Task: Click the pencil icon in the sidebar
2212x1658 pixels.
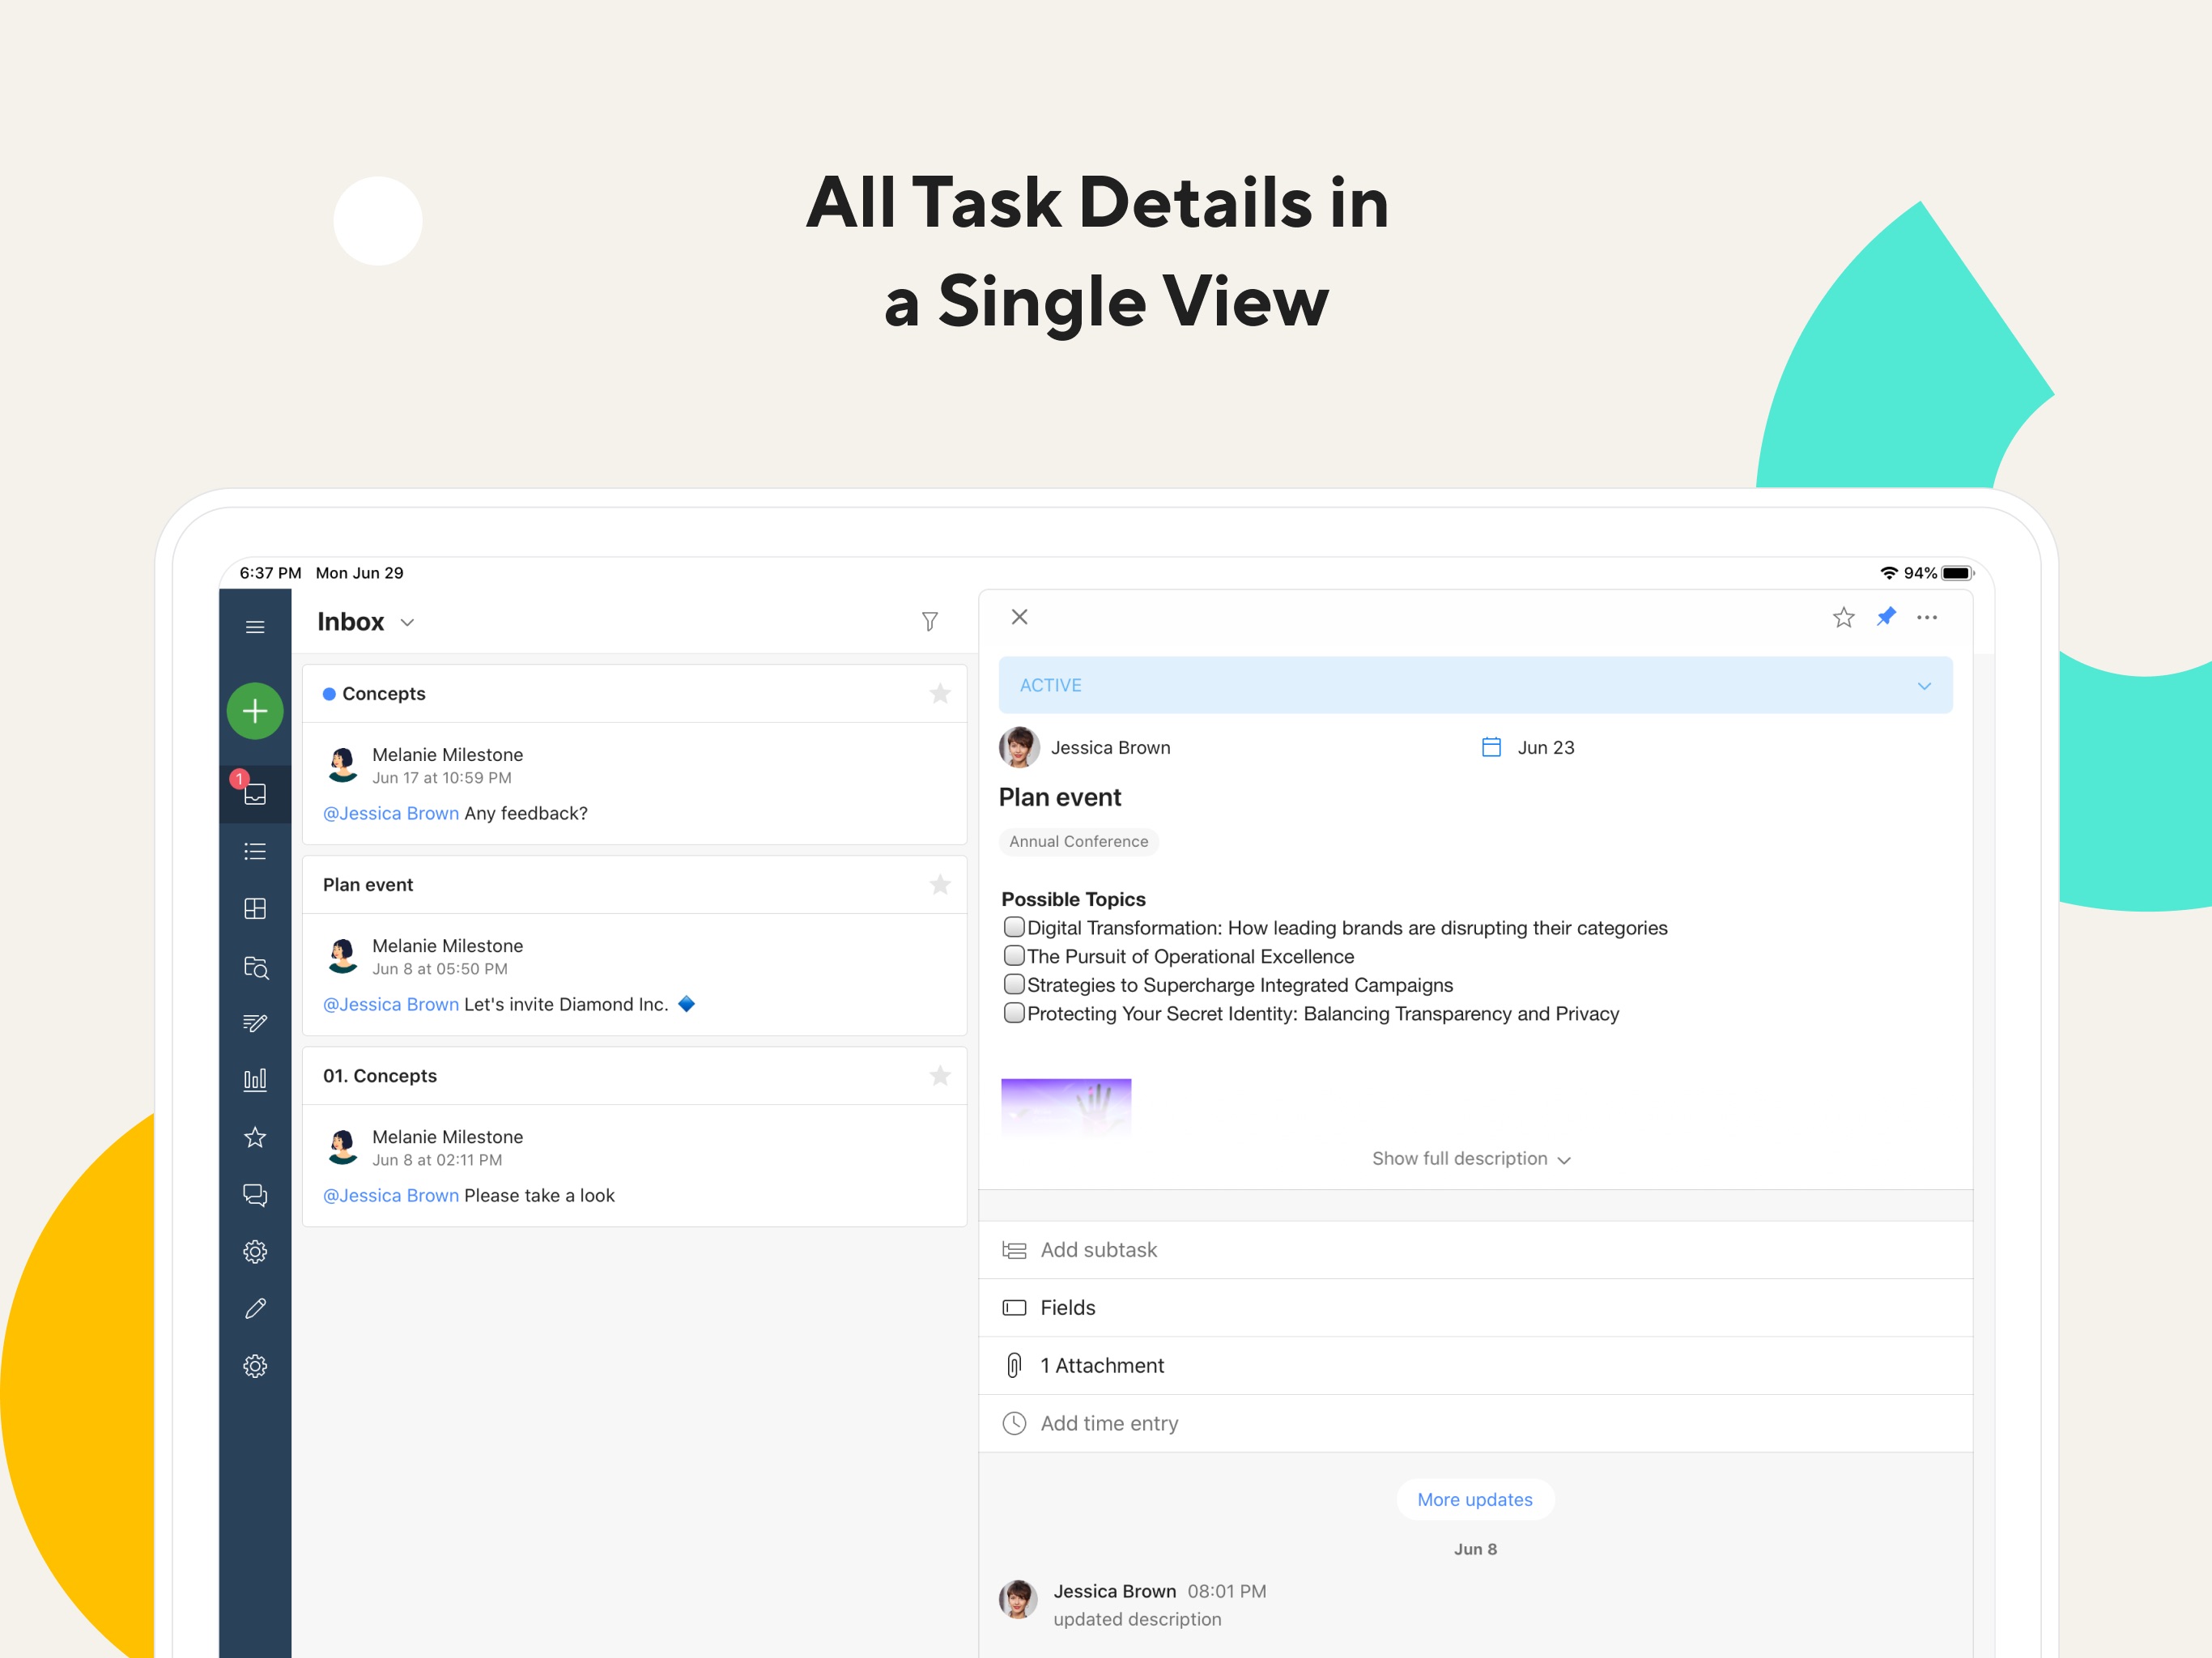Action: tap(255, 1309)
